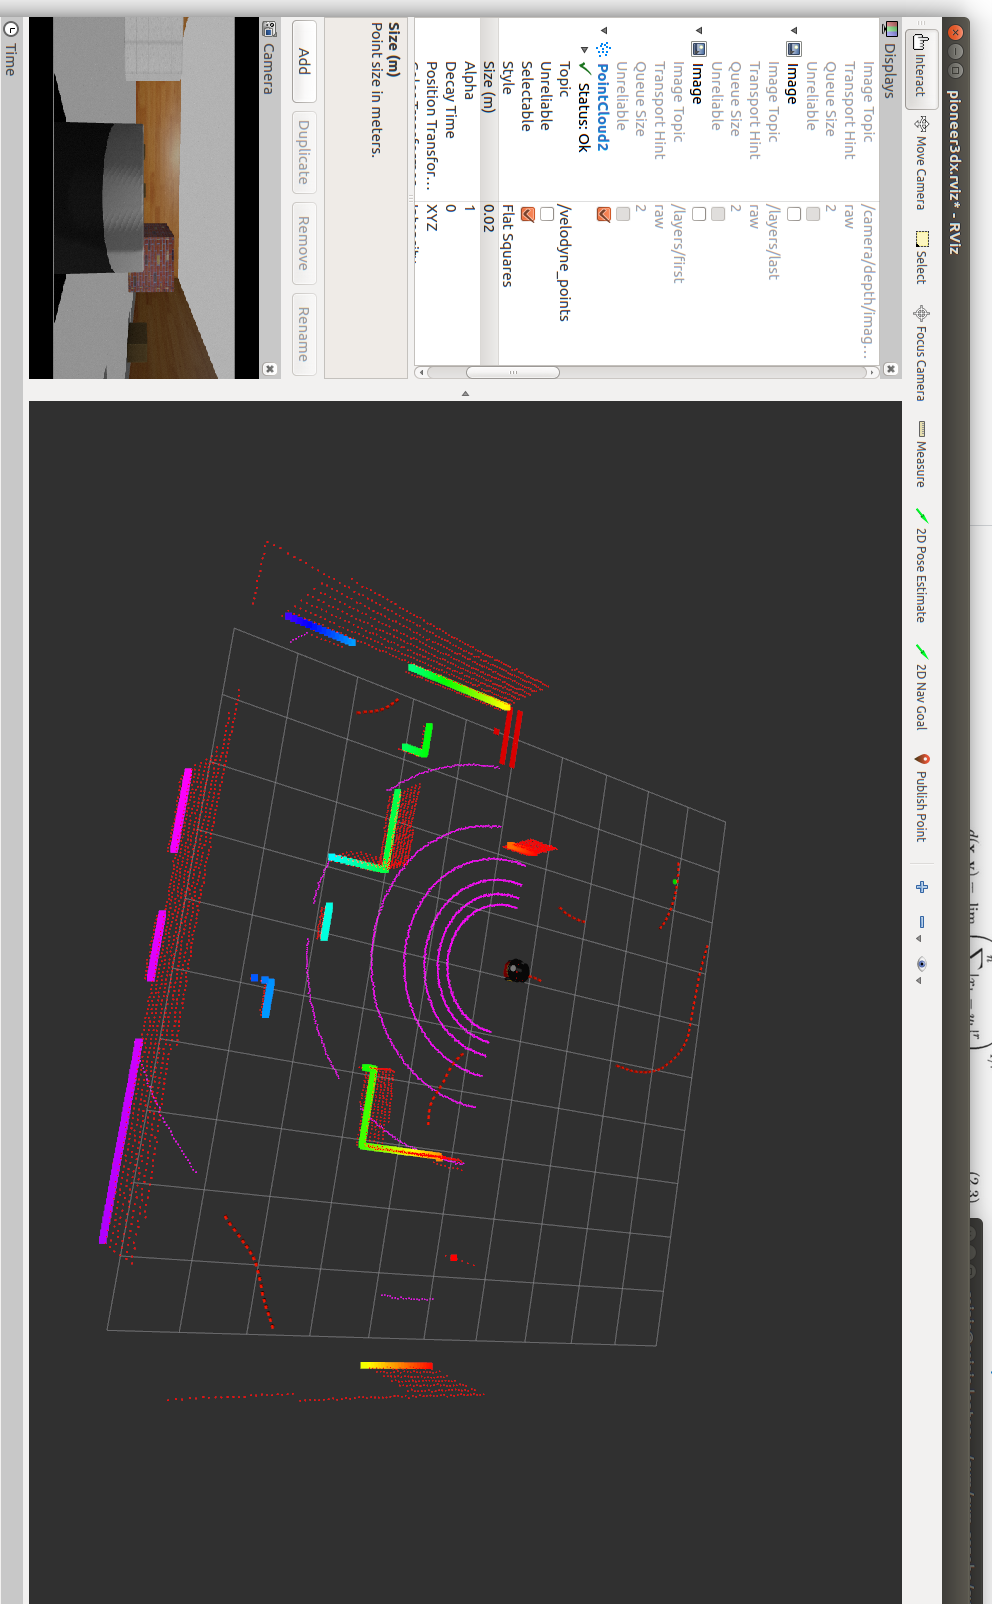Click the blue minus remove-tool icon
The width and height of the screenshot is (992, 1604).
coord(921,922)
